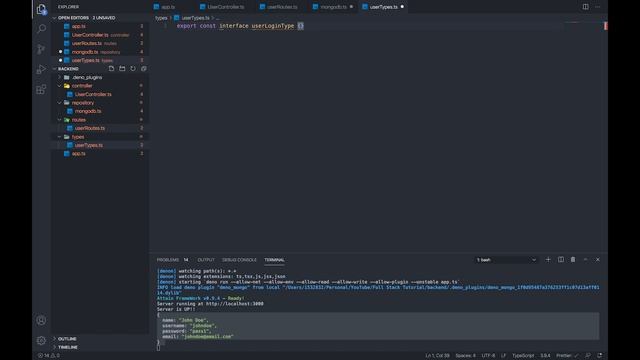Image resolution: width=640 pixels, height=360 pixels.
Task: Click the unsaved dot on the userTypes.ts tab
Action: 402,7
